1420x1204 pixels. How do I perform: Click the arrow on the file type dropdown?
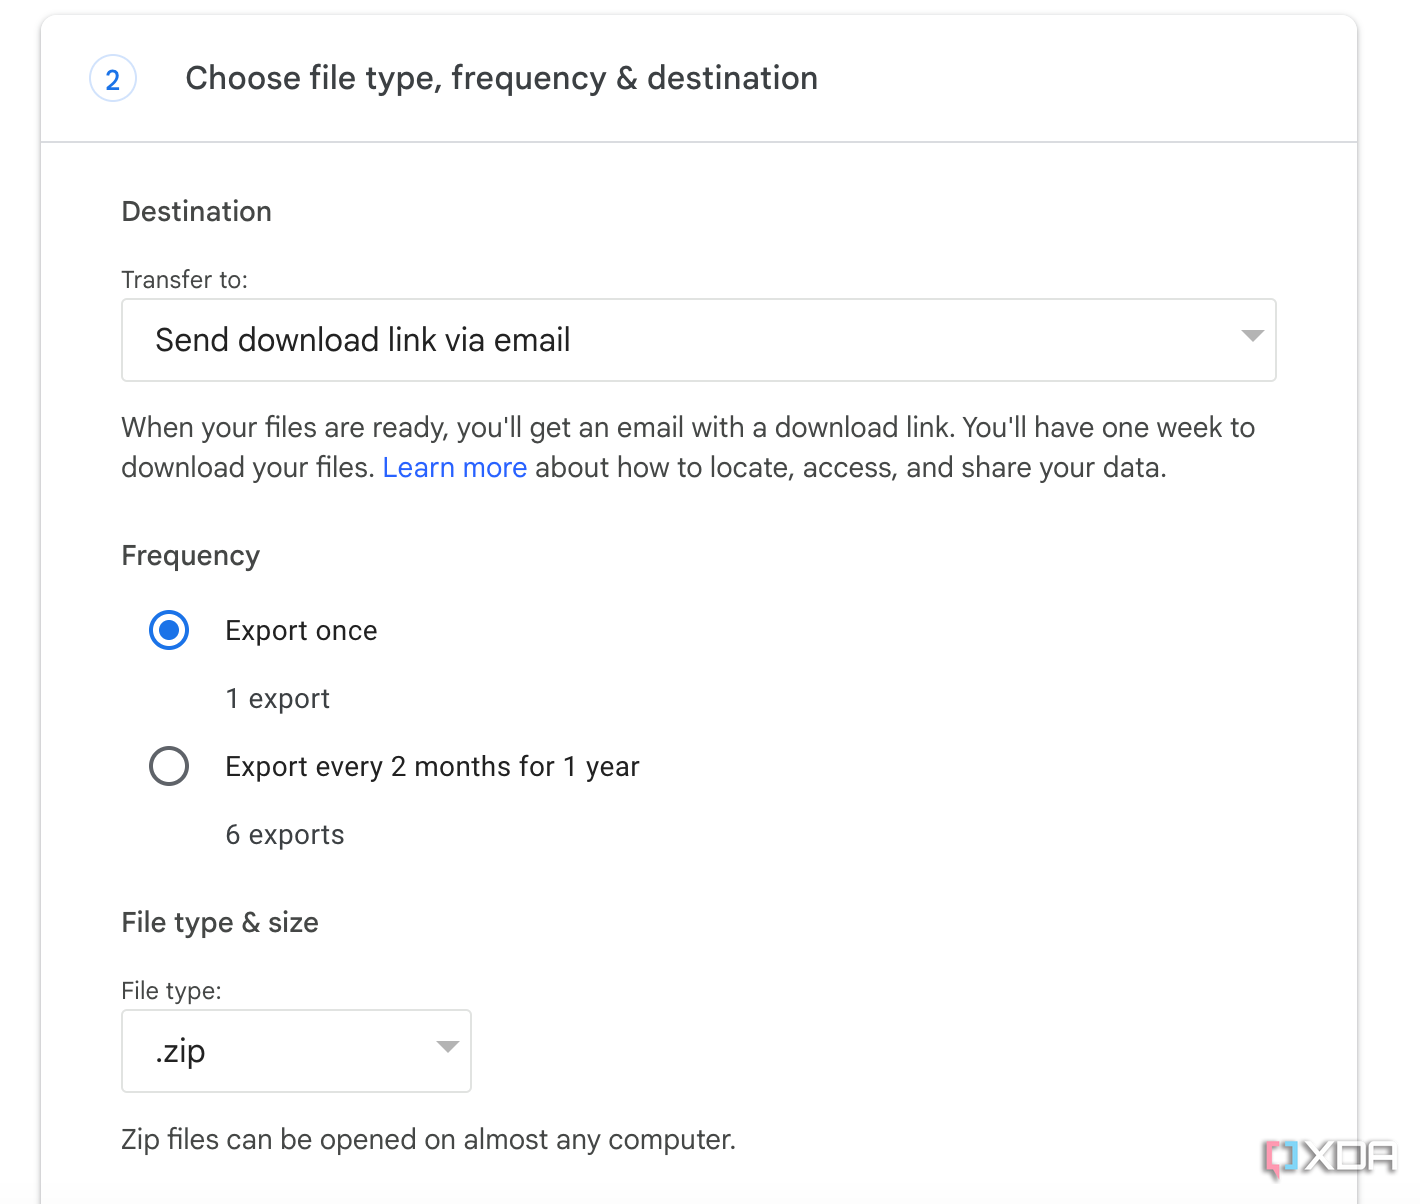(447, 1047)
